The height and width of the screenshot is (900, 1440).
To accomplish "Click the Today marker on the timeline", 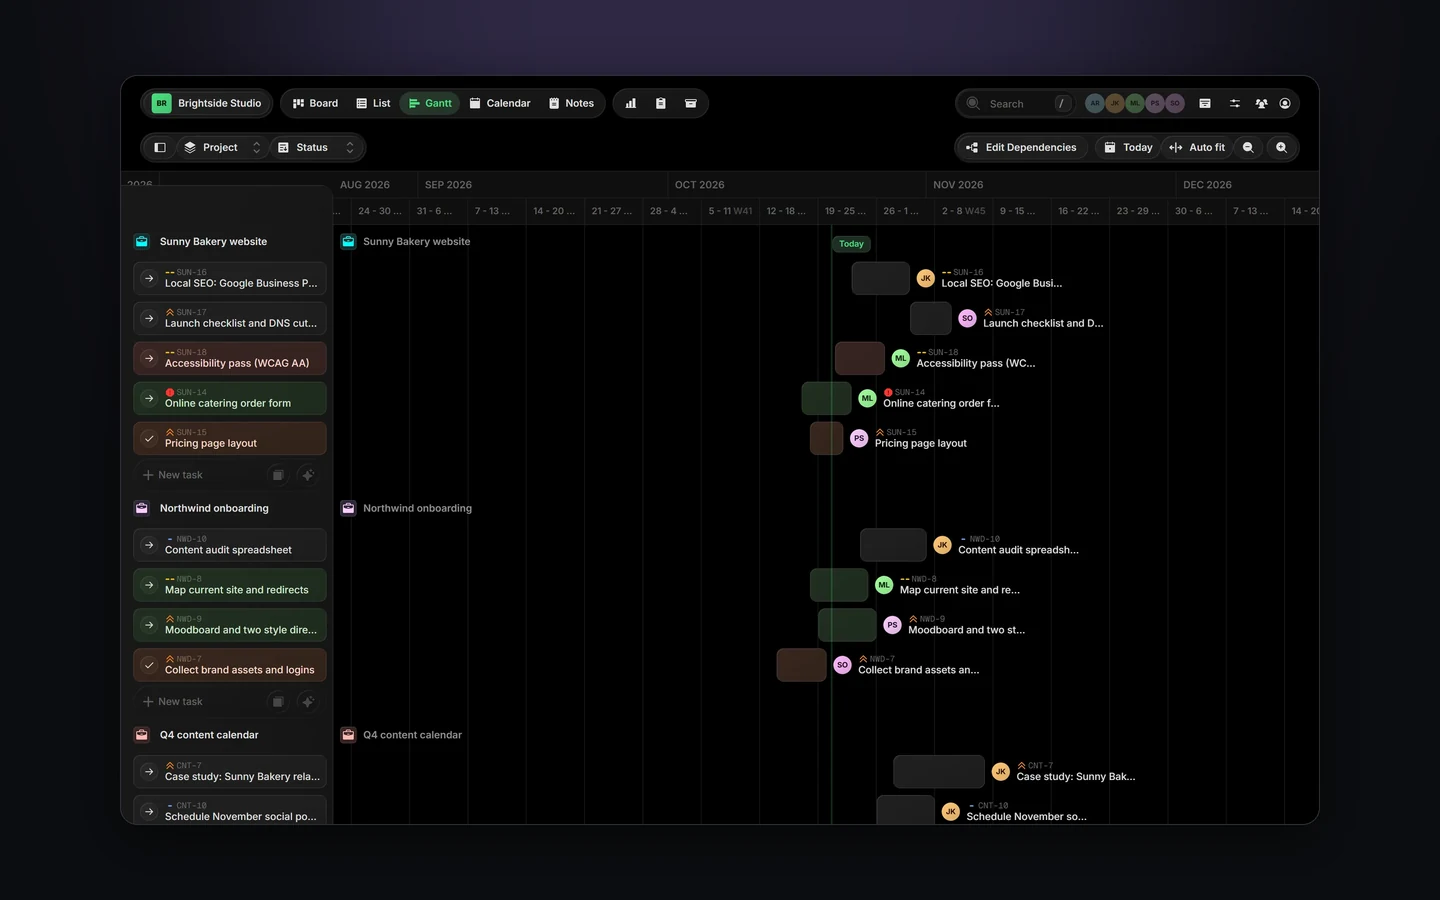I will click(852, 244).
